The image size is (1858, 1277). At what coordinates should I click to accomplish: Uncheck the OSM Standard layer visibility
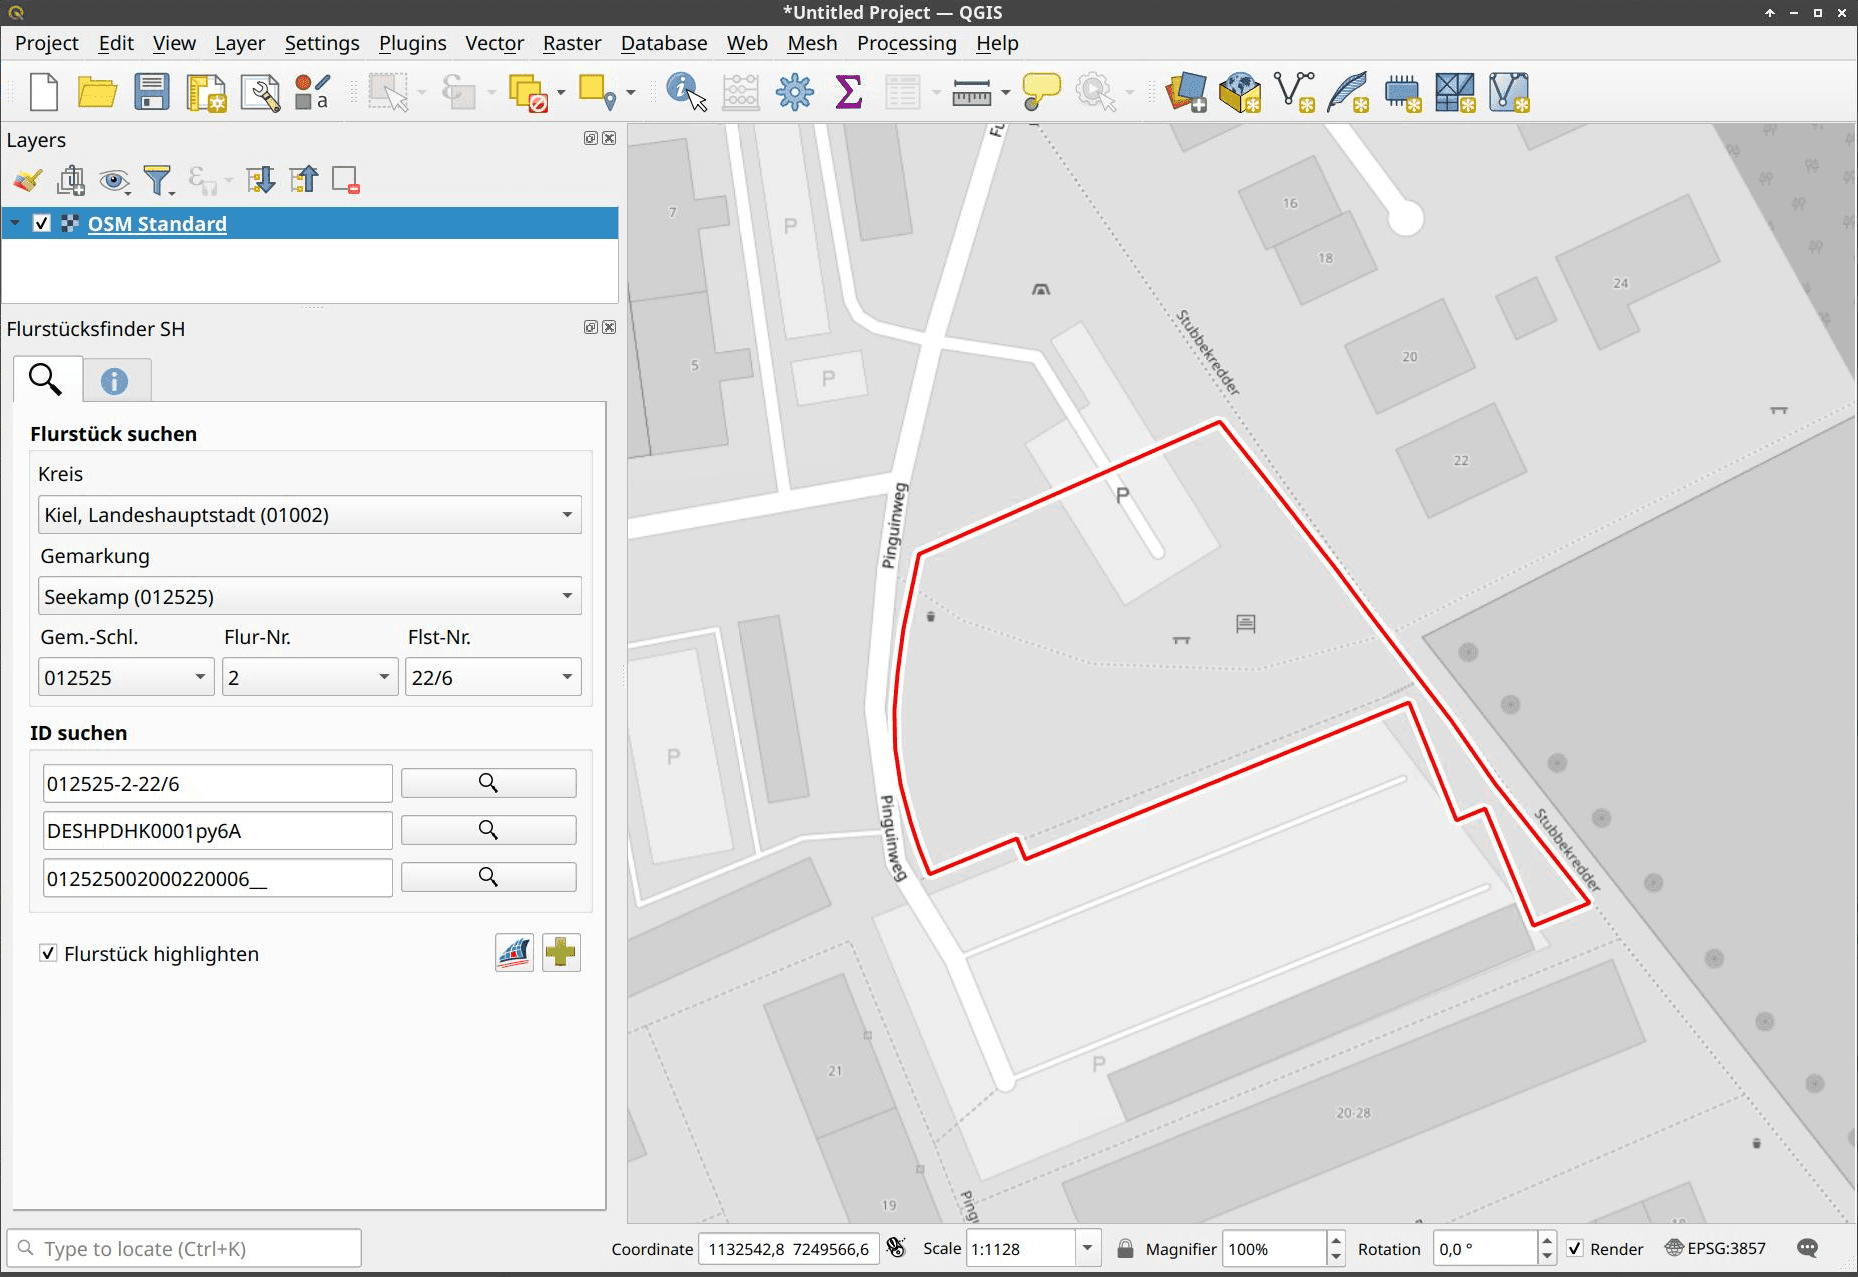coord(42,223)
